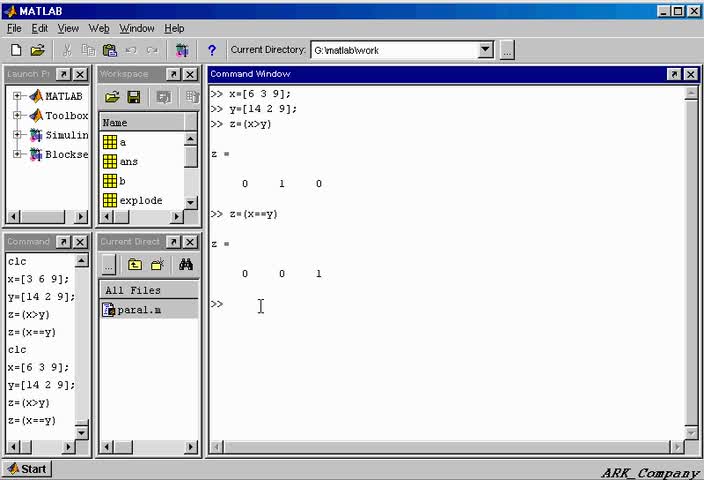Click the Help question mark icon
The image size is (704, 480).
click(211, 50)
